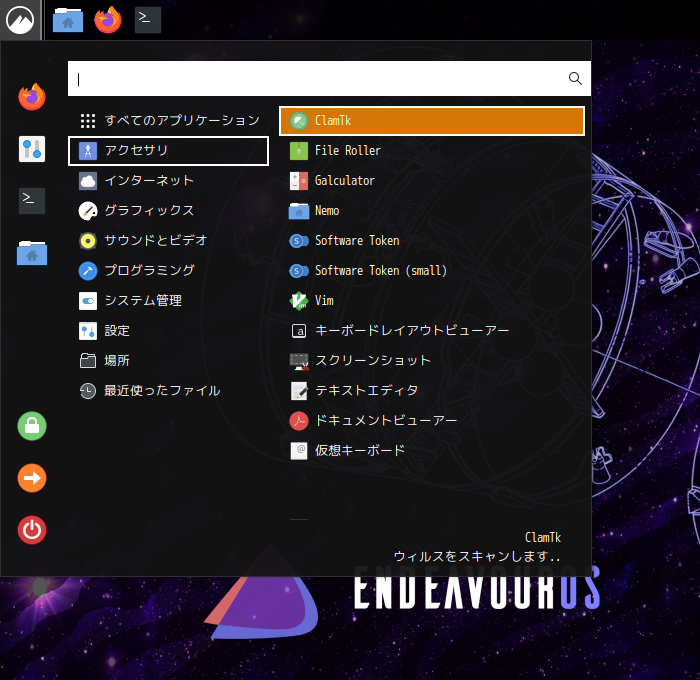This screenshot has width=700, height=680.
Task: Launch Nemo file manager entry
Action: [432, 211]
